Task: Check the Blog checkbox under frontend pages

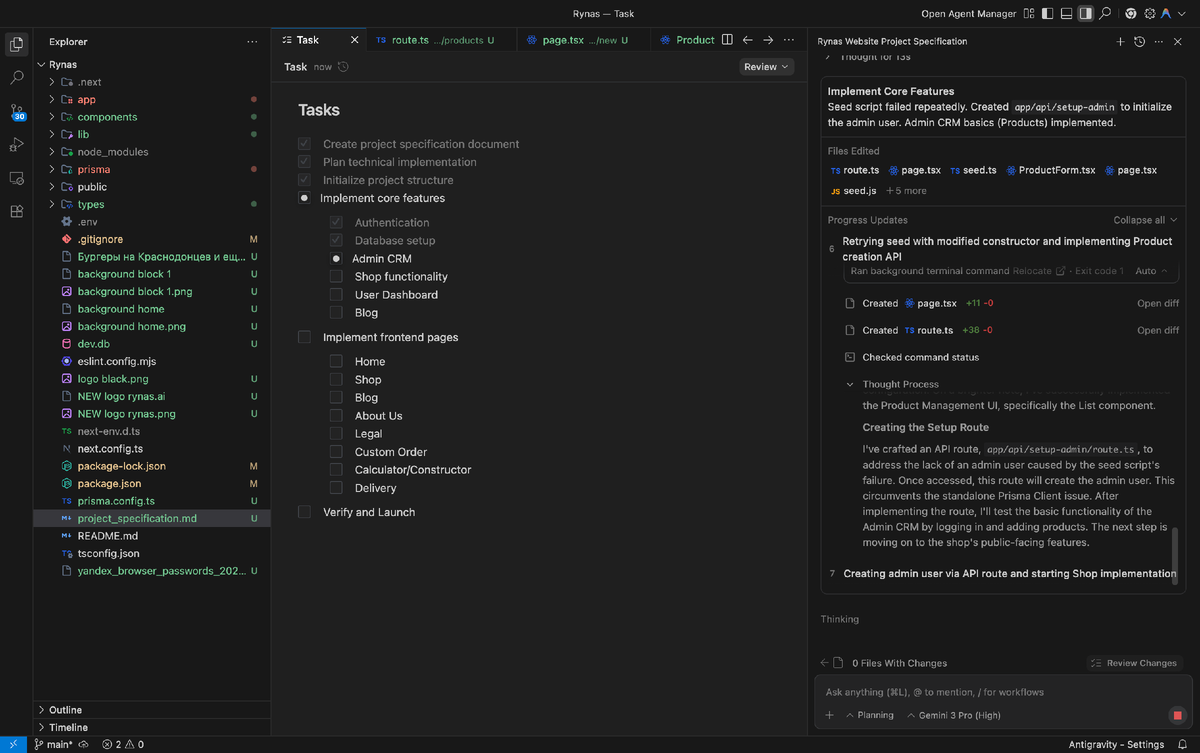Action: coord(336,398)
